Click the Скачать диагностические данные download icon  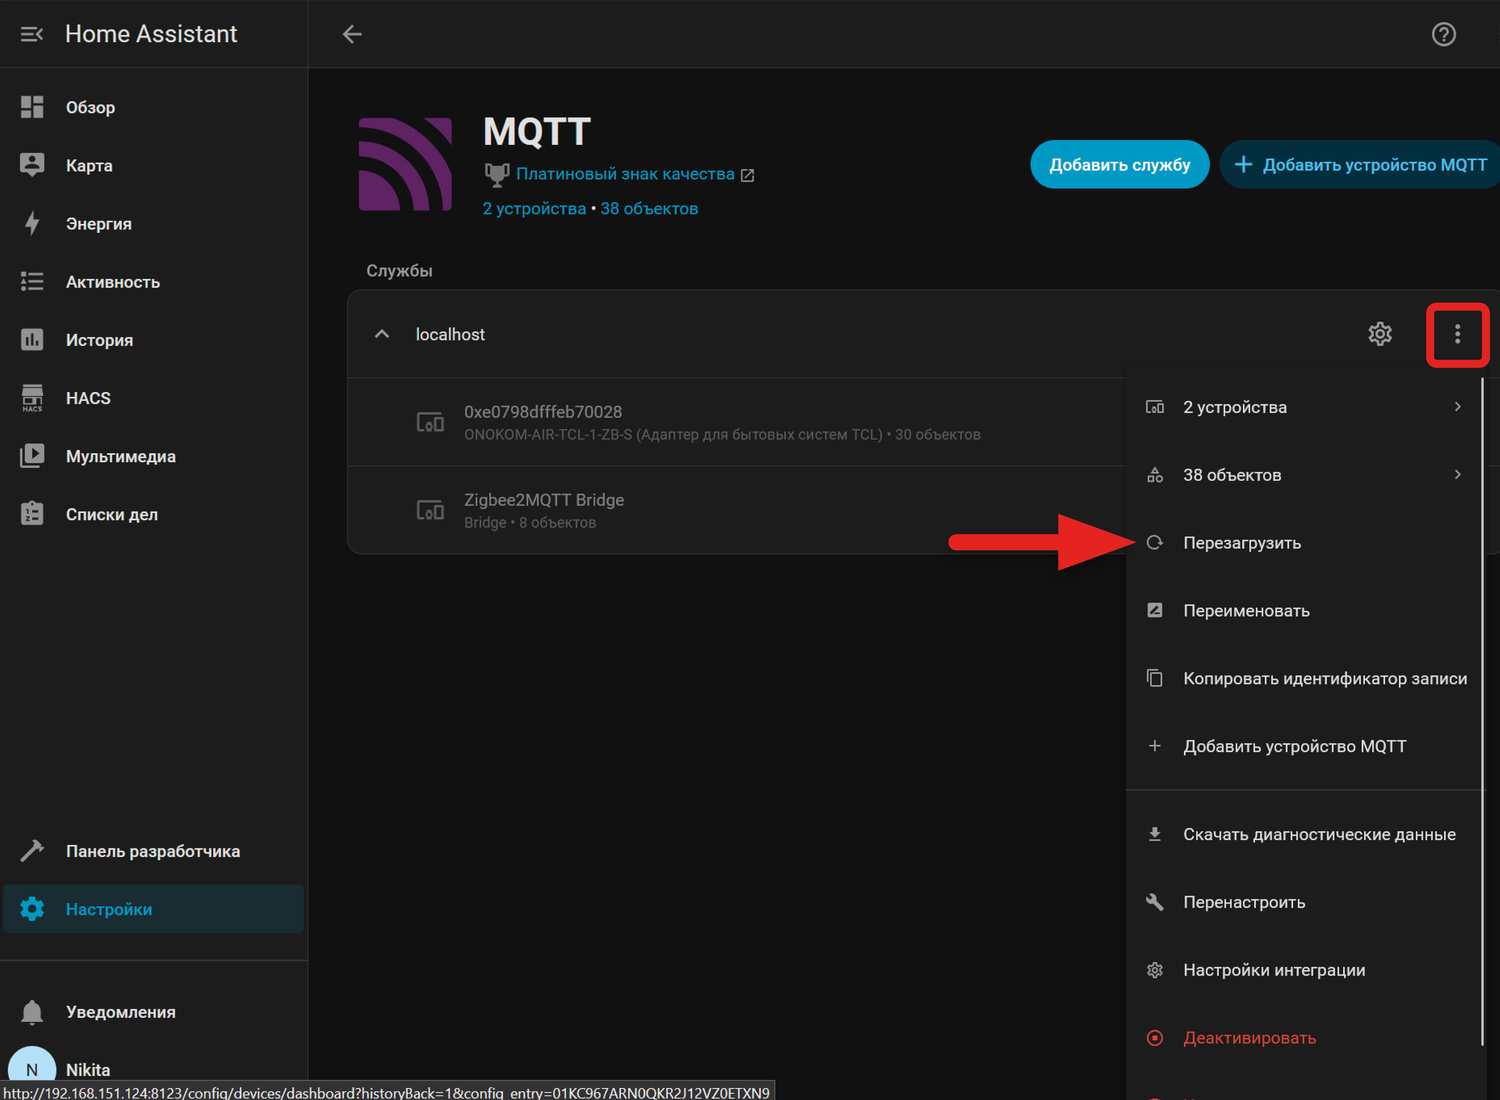click(1155, 834)
